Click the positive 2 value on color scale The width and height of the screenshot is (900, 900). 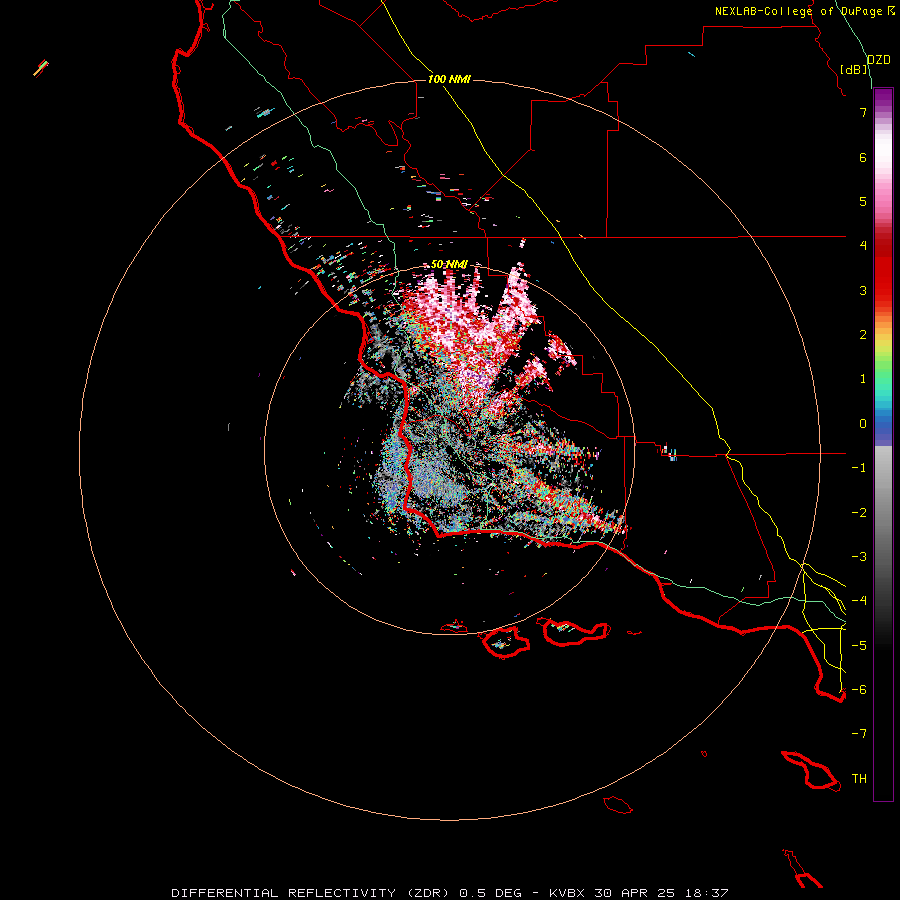[863, 335]
